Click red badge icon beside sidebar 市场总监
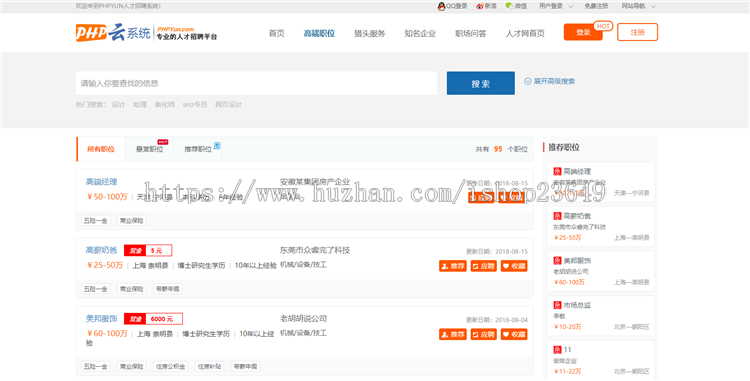The image size is (750, 381). [557, 305]
